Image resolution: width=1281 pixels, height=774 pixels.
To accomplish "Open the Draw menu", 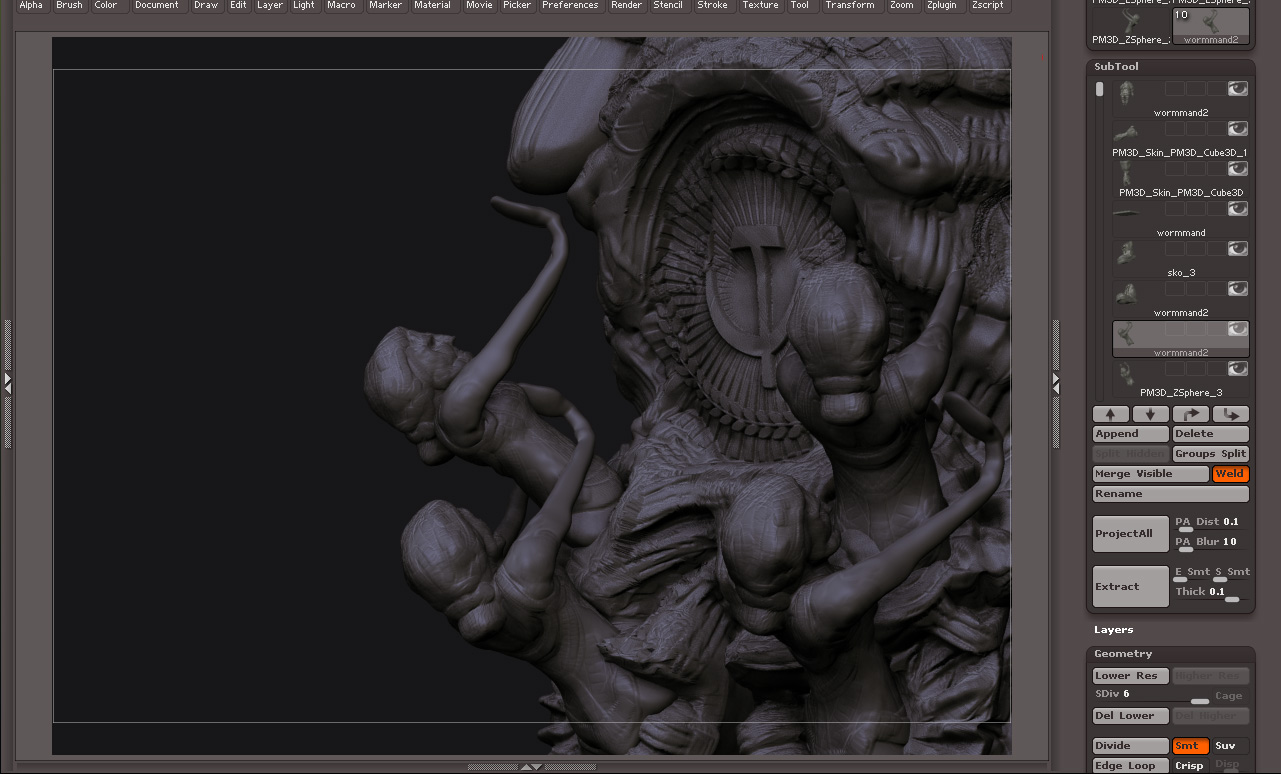I will pos(206,6).
